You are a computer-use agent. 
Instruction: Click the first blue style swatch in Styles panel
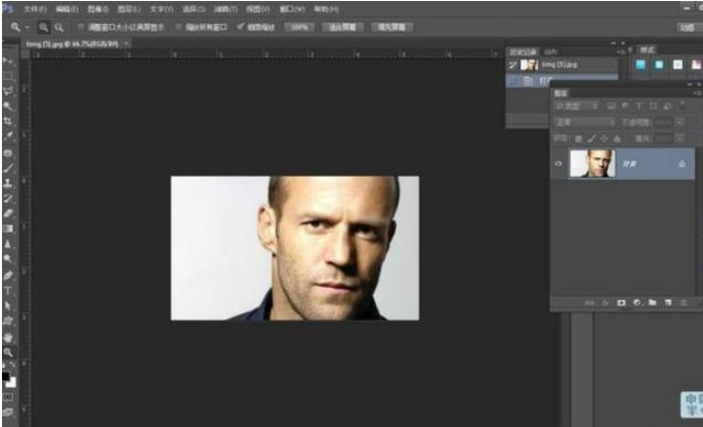pyautogui.click(x=641, y=65)
